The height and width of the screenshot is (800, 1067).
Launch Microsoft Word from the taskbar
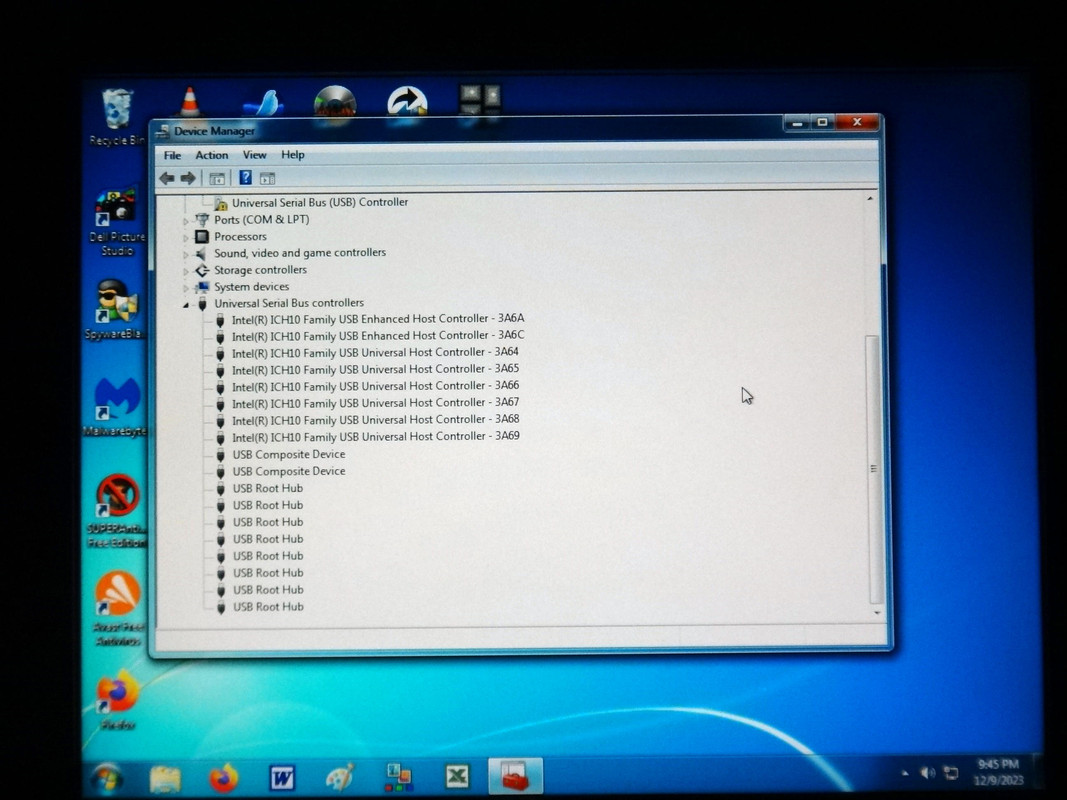[282, 778]
